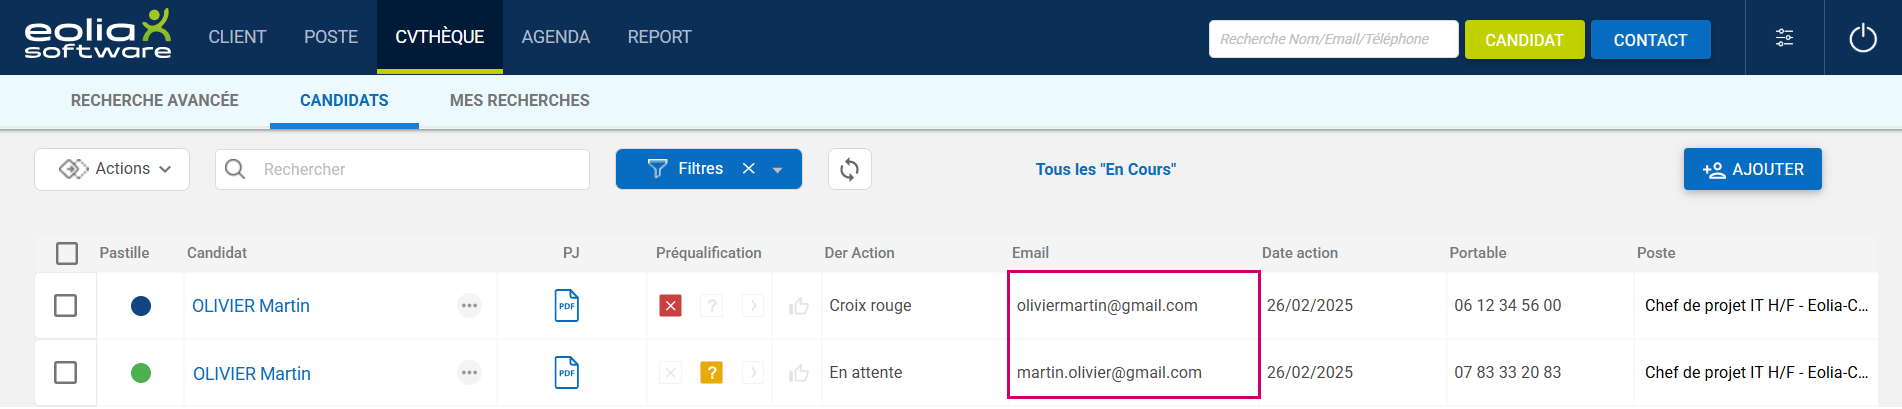
Task: Open the PDF attachment in second row
Action: (567, 373)
